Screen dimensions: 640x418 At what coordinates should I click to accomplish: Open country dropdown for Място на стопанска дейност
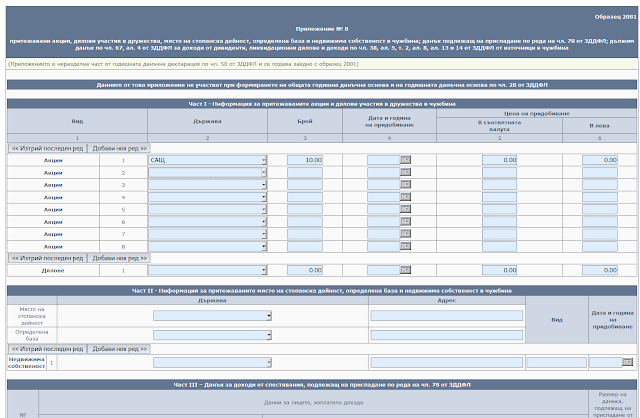coord(212,316)
